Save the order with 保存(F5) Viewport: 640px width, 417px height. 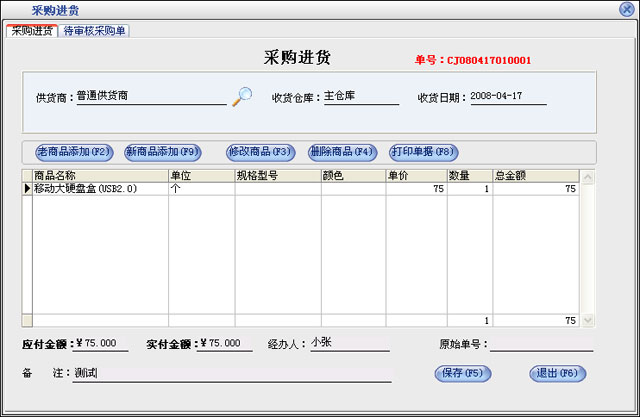pyautogui.click(x=461, y=373)
